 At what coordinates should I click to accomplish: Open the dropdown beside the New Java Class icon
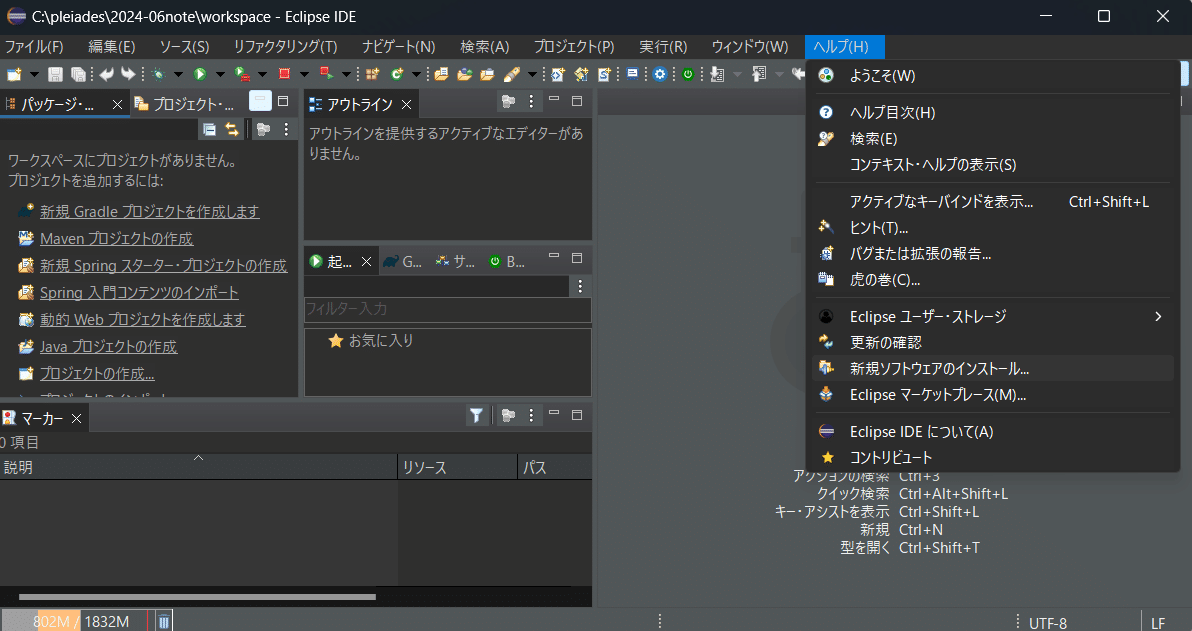pyautogui.click(x=416, y=75)
